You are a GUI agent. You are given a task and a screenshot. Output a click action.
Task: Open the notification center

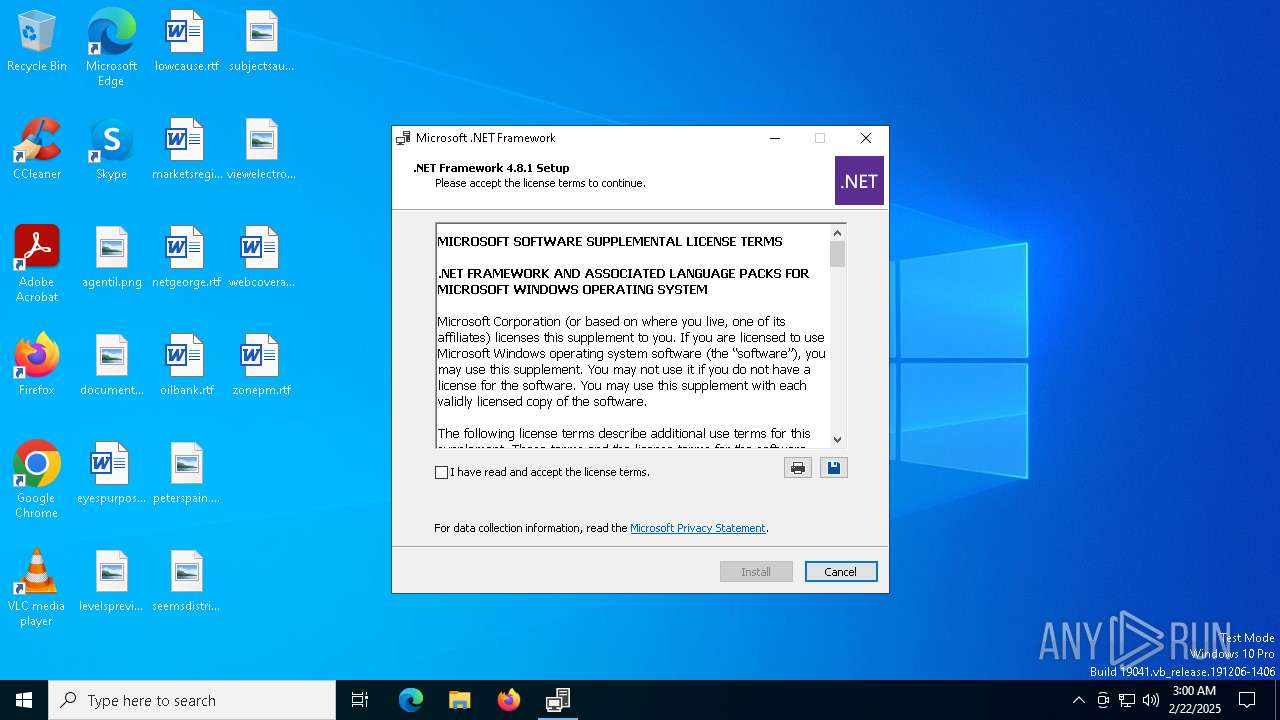(1247, 700)
